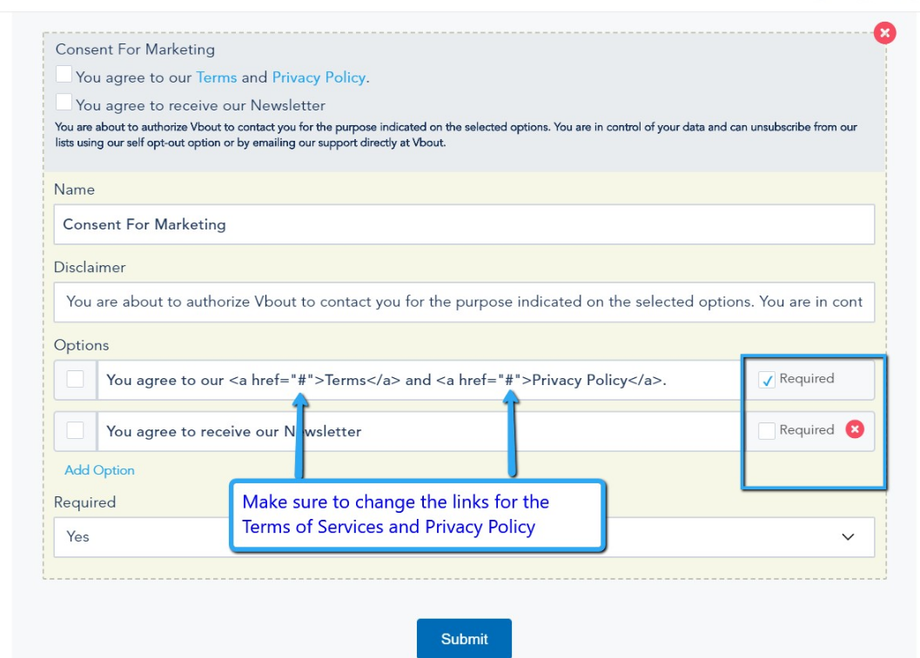920x658 pixels.
Task: Edit the Terms and Privacy Policy option text
Action: point(420,380)
